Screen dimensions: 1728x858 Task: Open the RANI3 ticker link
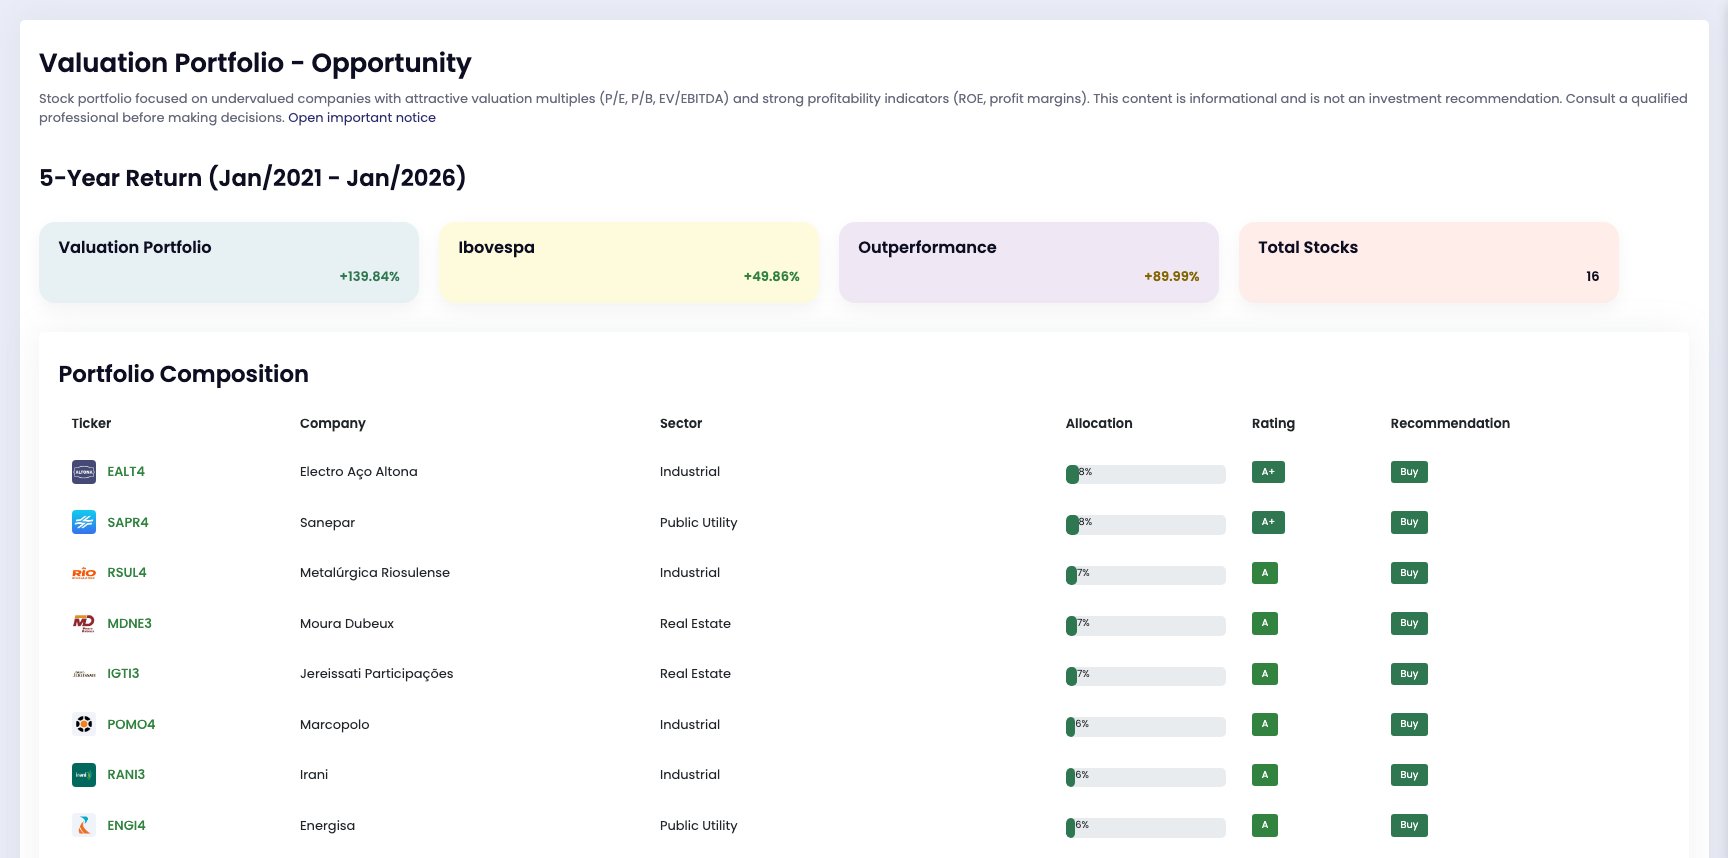126,775
